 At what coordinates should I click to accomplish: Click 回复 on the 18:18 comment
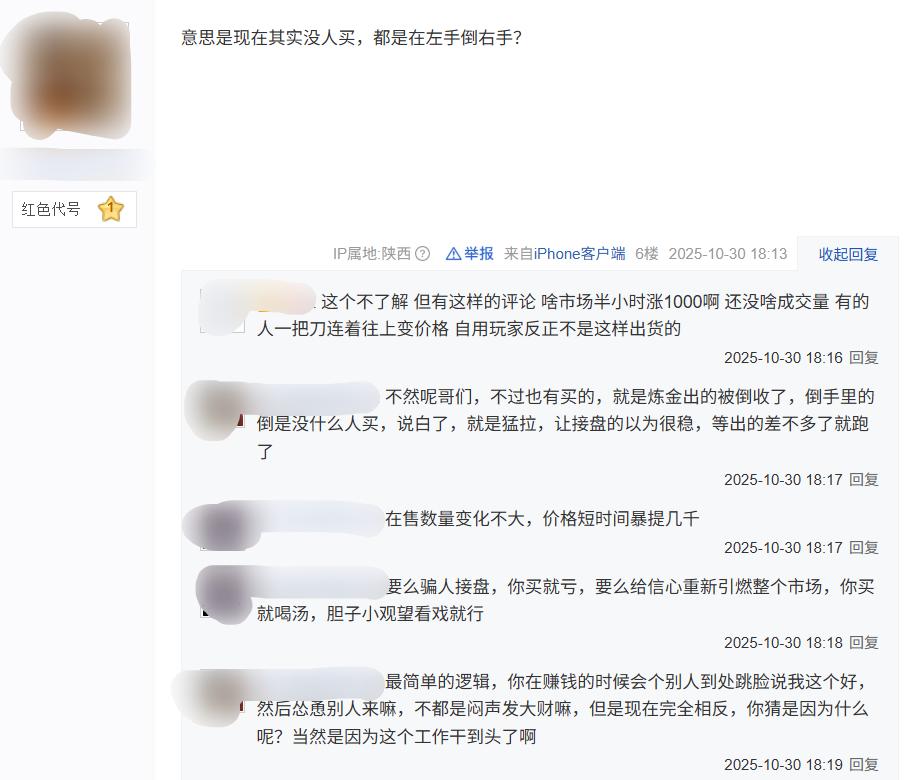pyautogui.click(x=864, y=643)
